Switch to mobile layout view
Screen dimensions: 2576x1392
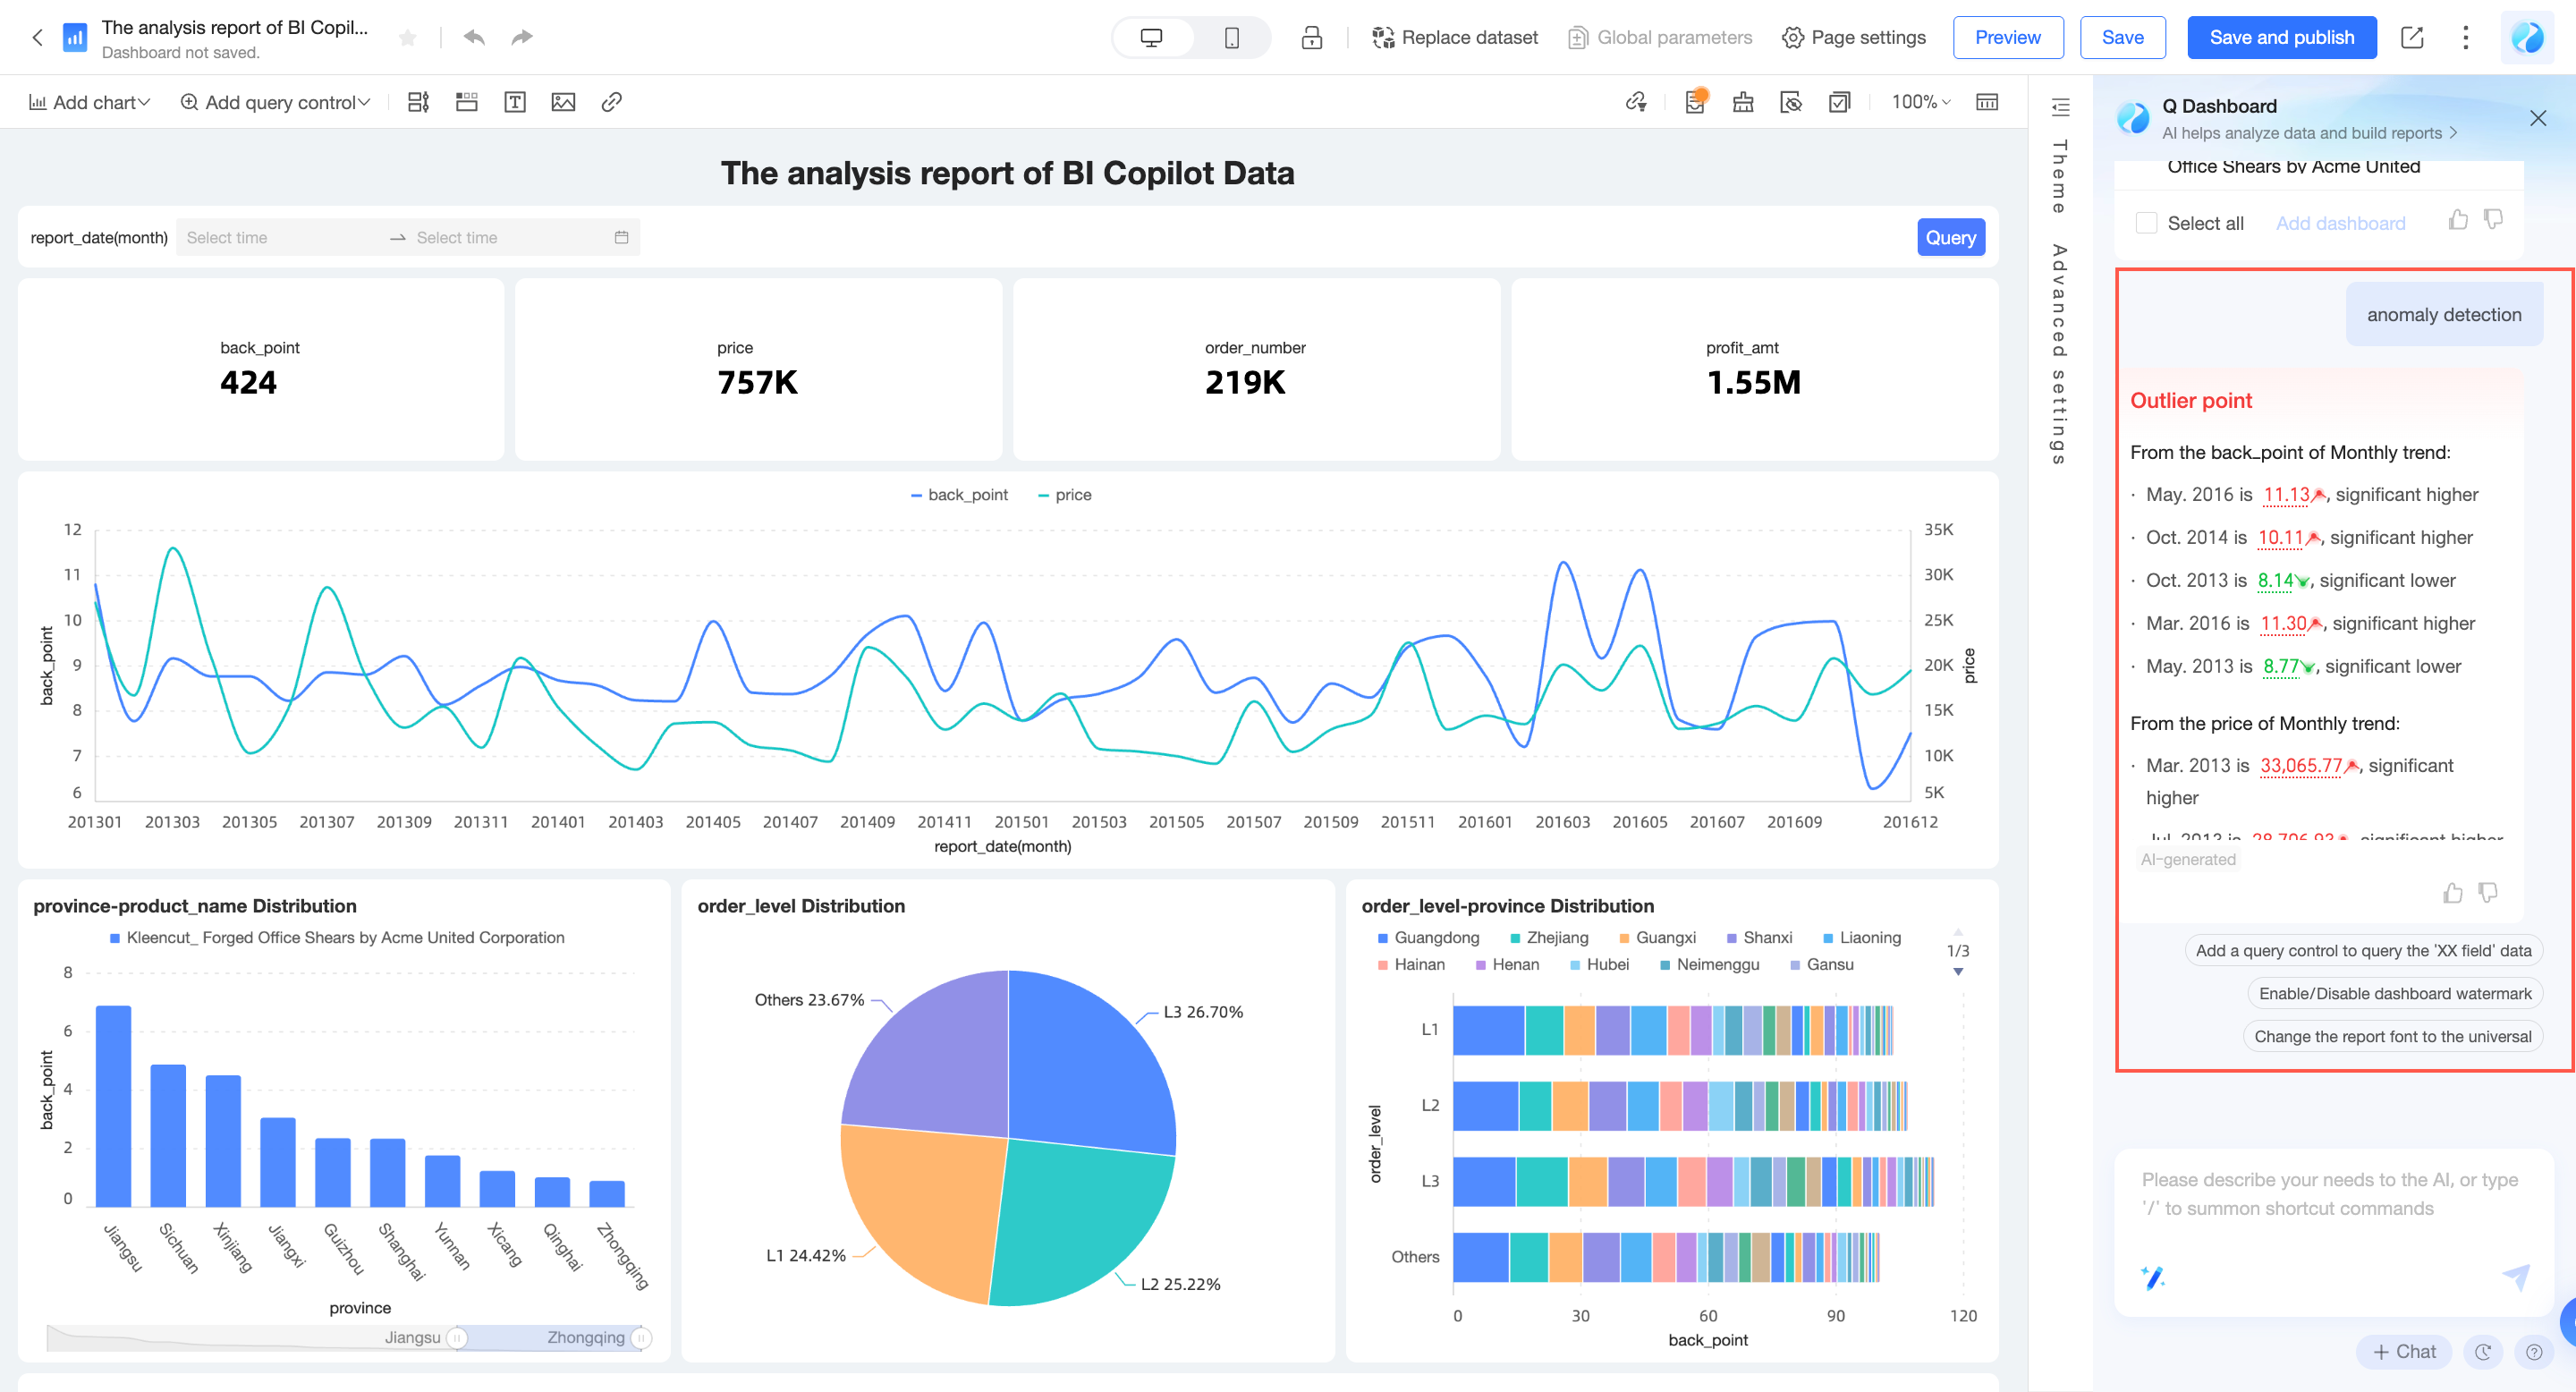(x=1231, y=37)
